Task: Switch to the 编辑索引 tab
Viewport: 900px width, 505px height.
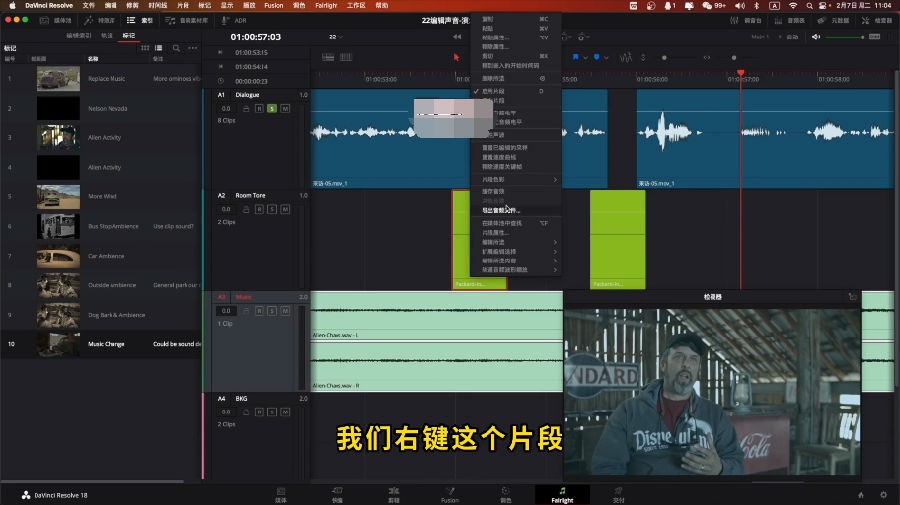Action: click(79, 36)
